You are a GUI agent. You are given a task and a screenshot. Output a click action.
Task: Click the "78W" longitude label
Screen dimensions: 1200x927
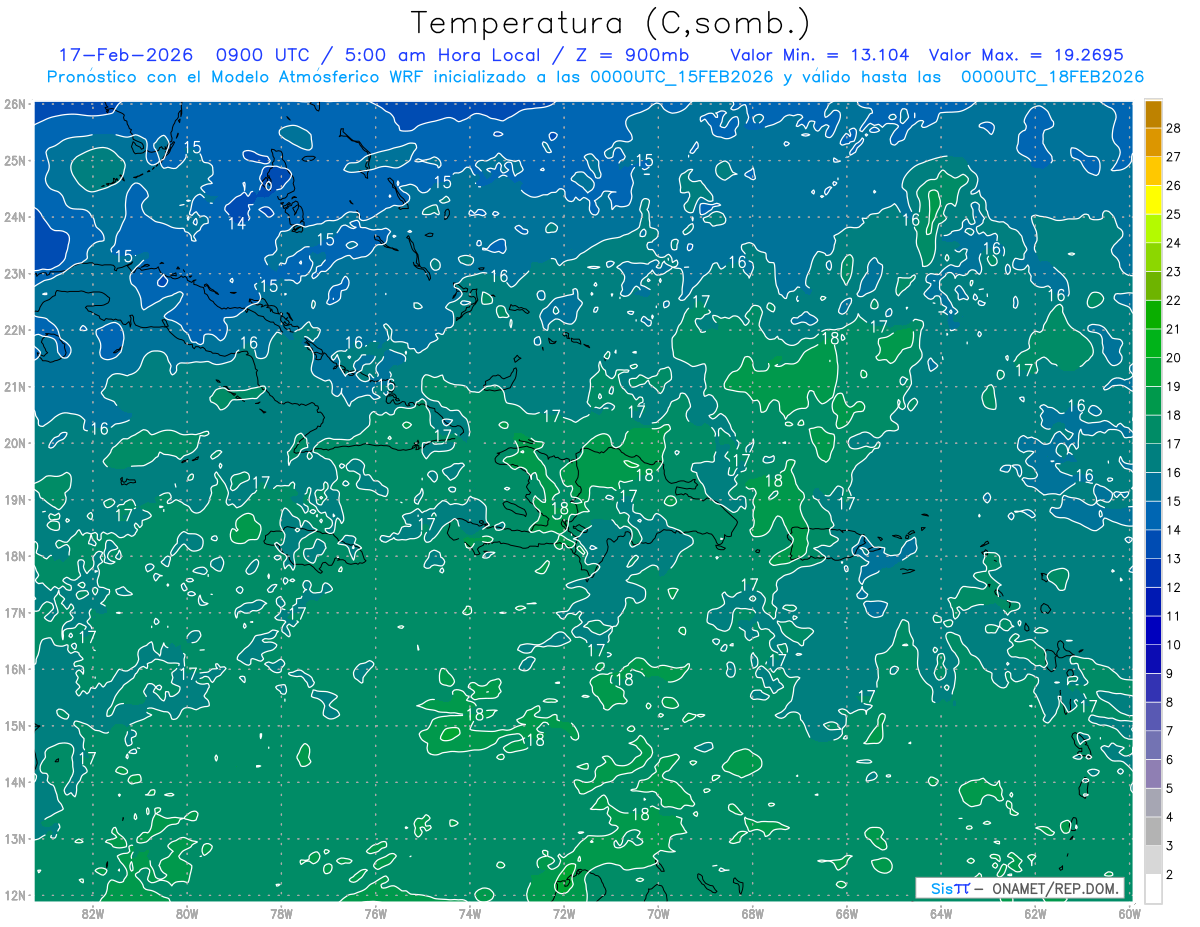tap(281, 913)
